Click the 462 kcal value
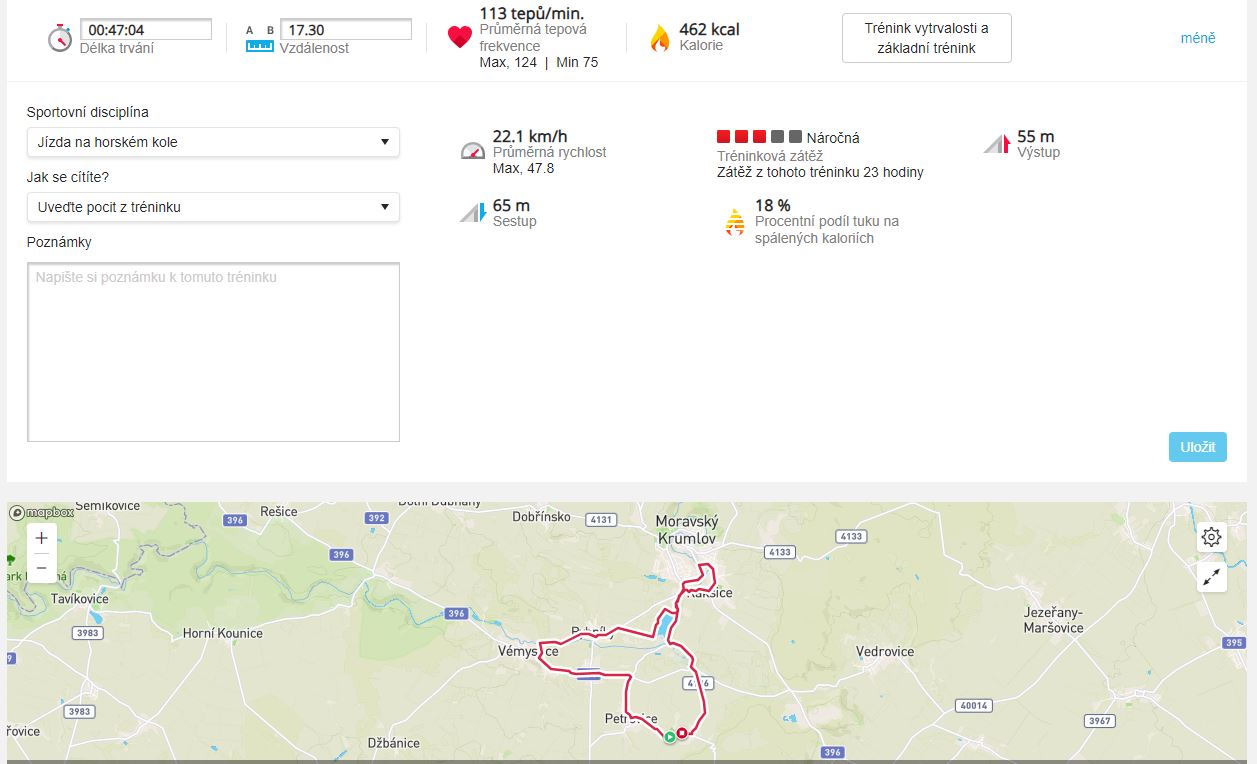The image size is (1257, 764). tap(709, 30)
